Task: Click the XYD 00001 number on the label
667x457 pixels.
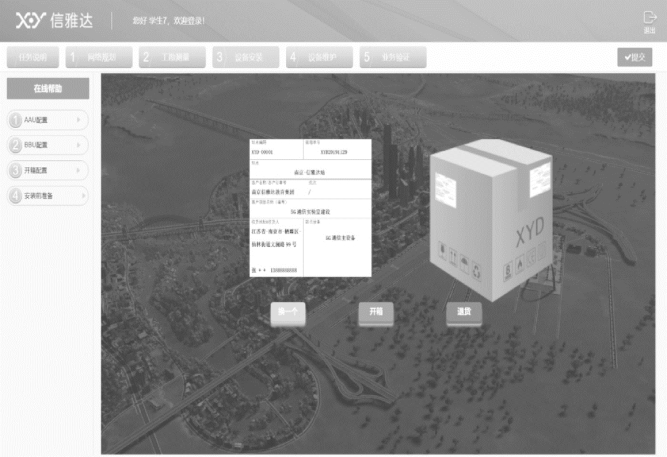Action: [x=262, y=152]
